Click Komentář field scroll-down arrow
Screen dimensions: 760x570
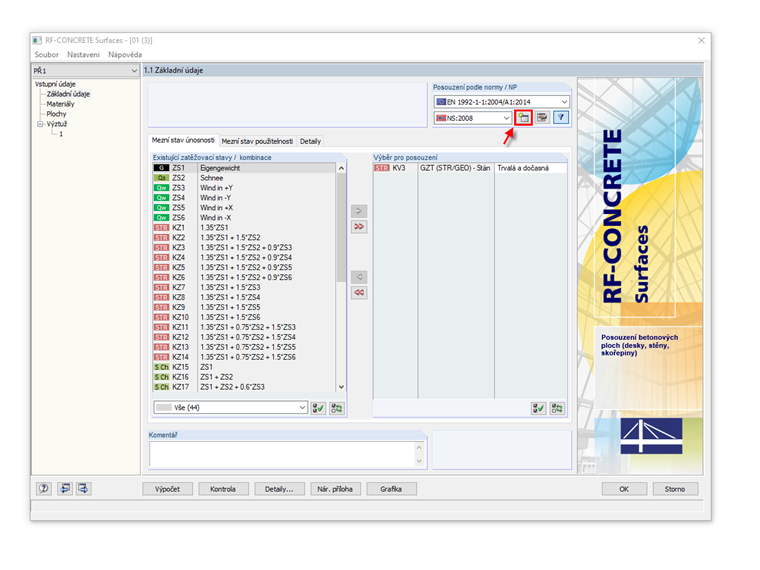point(419,461)
